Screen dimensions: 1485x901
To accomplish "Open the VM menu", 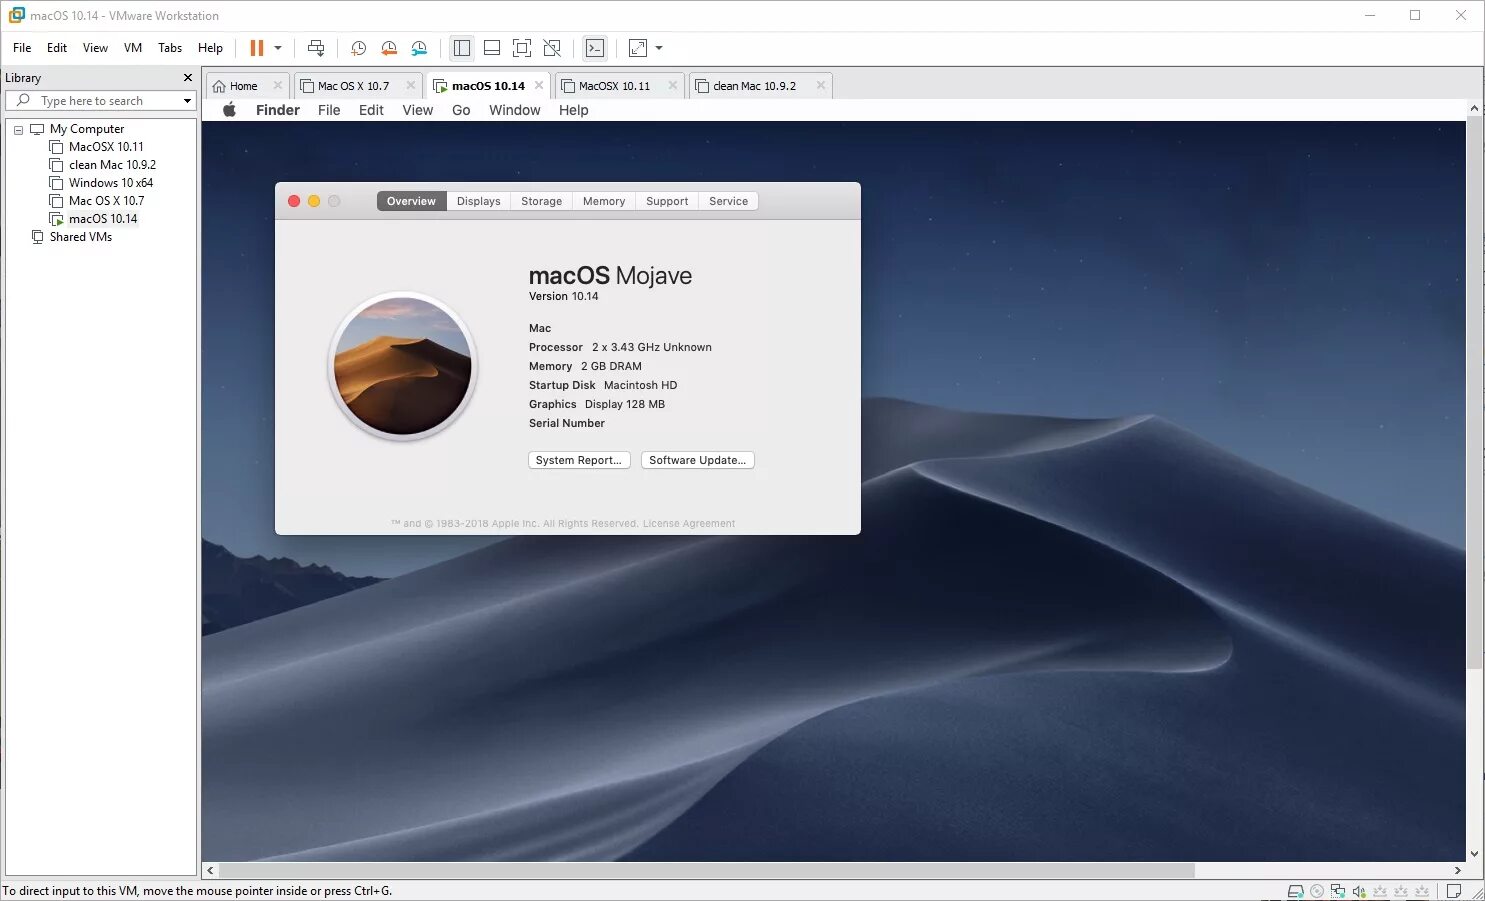I will (133, 48).
